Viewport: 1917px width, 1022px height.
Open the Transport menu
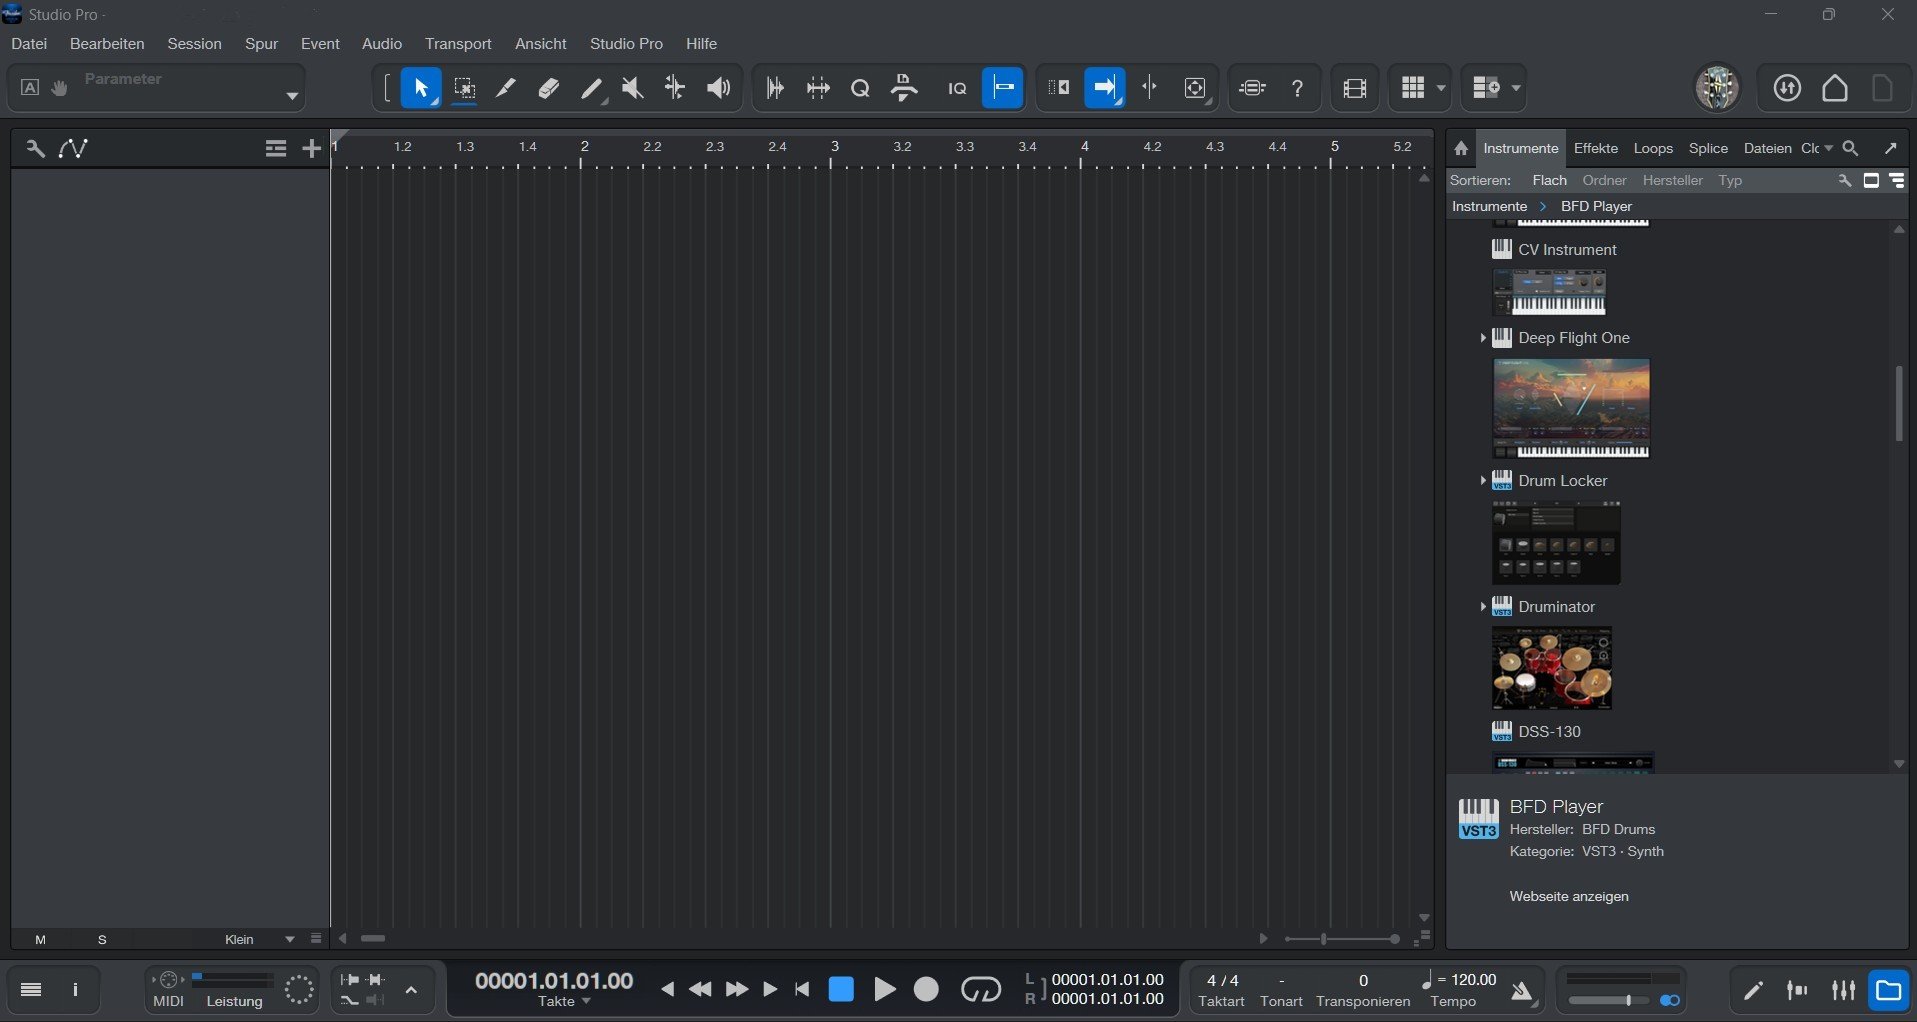[x=458, y=44]
